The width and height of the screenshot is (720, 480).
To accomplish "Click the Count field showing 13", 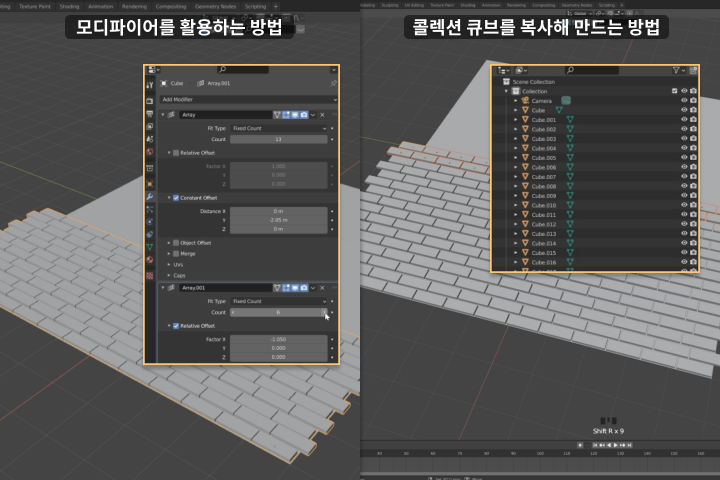I will (x=279, y=139).
